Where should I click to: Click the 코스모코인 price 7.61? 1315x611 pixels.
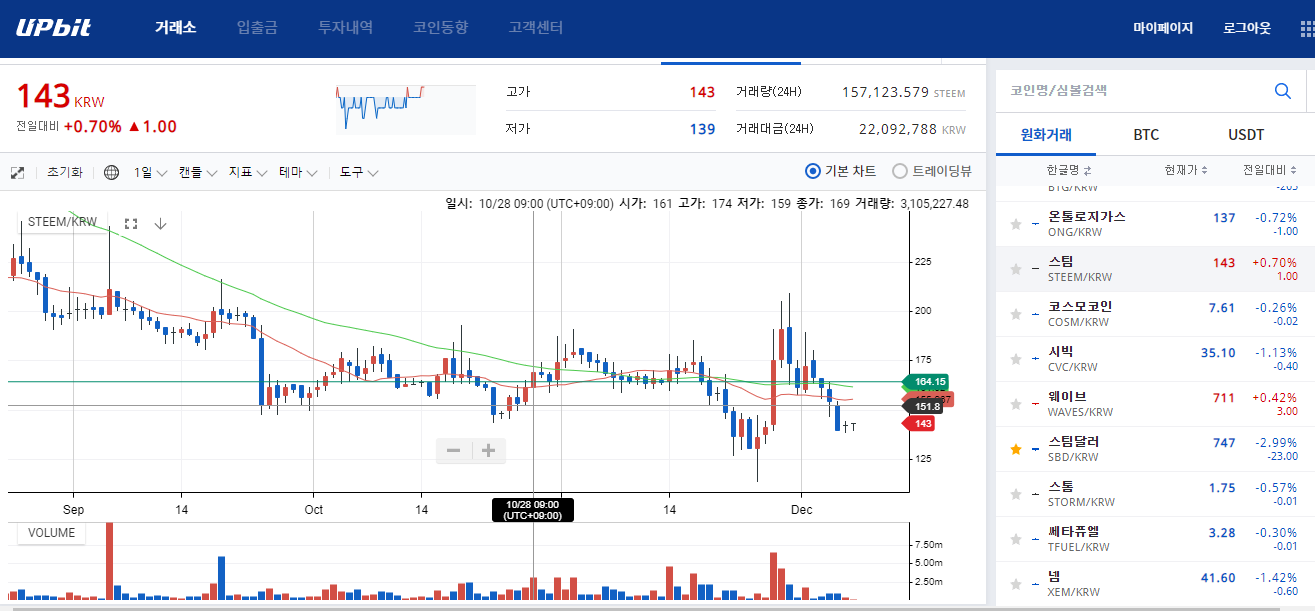tap(1222, 308)
